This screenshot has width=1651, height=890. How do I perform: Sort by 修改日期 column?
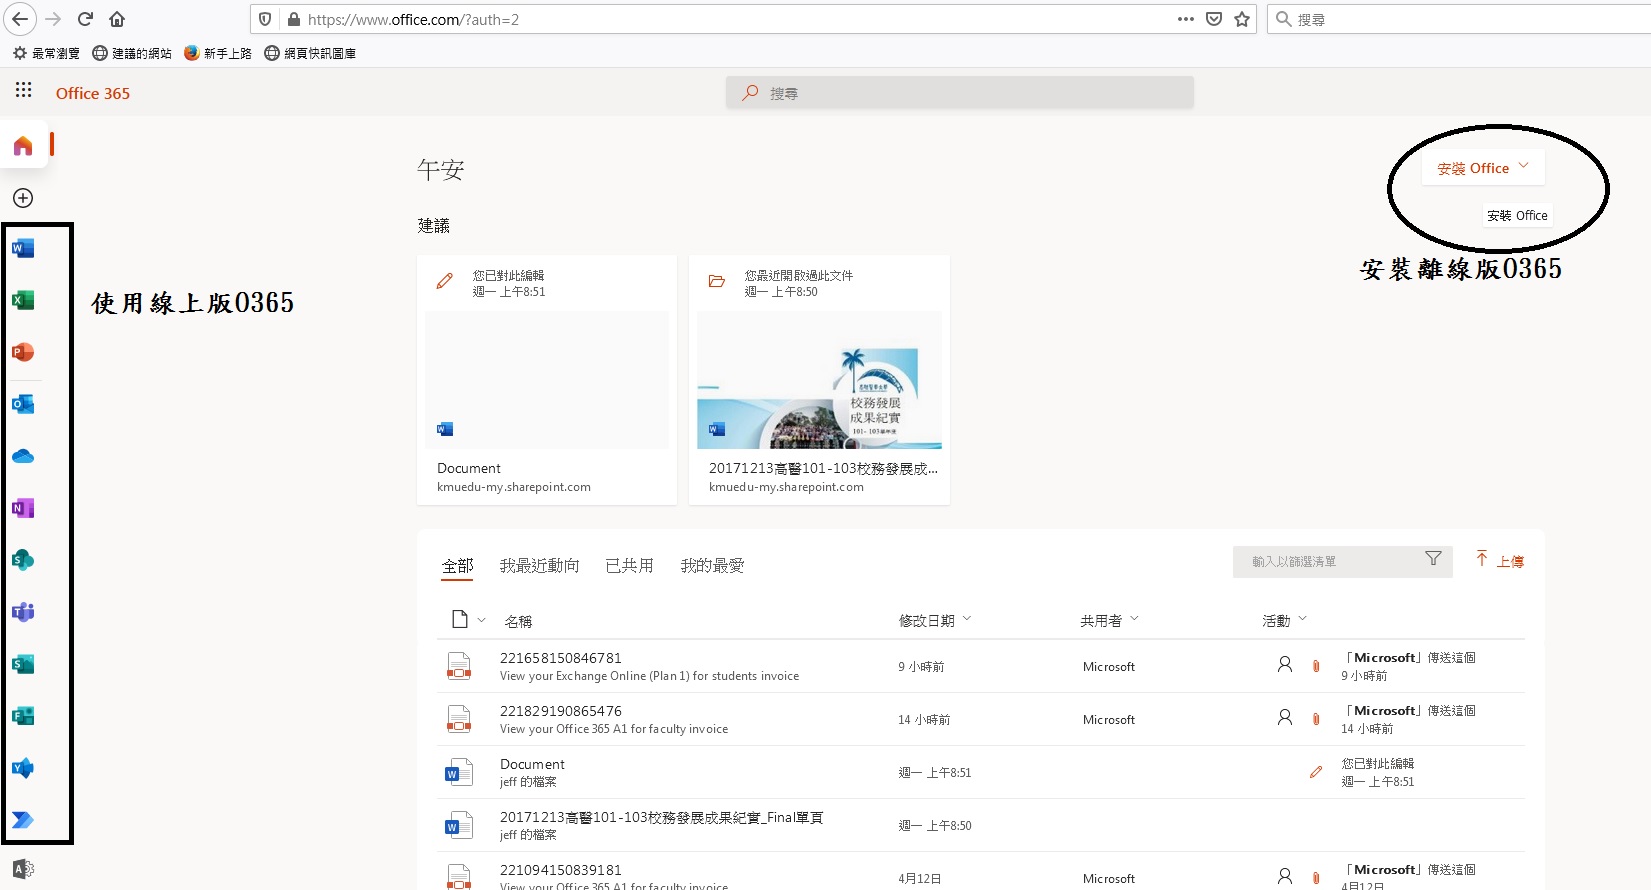[x=934, y=621]
